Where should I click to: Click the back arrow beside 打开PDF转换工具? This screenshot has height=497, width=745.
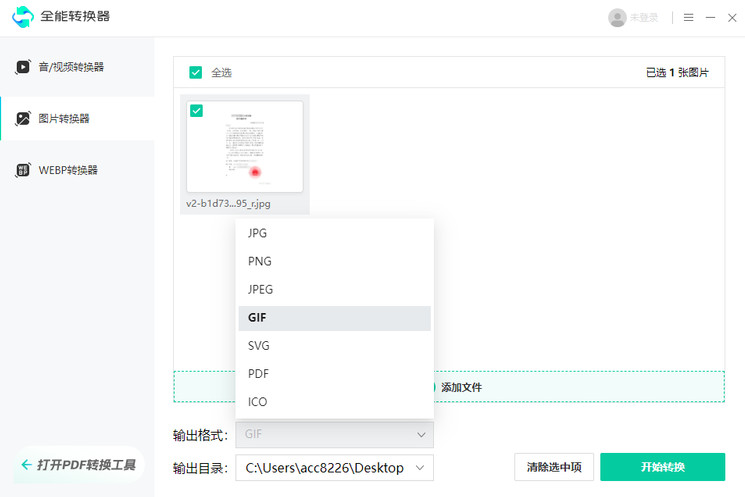(x=26, y=465)
